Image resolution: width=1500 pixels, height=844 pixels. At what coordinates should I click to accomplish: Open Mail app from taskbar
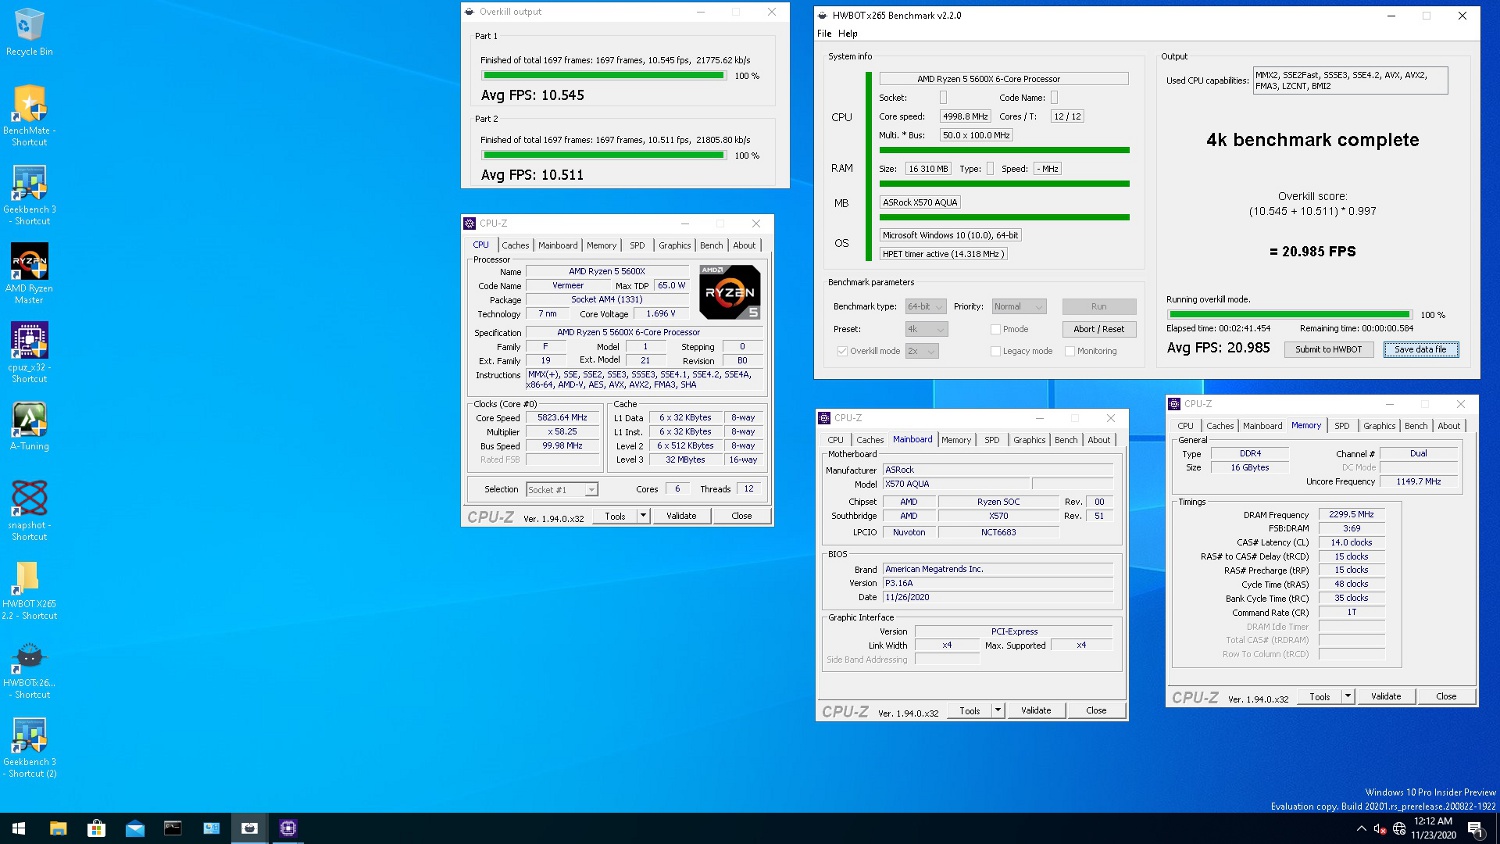135,828
